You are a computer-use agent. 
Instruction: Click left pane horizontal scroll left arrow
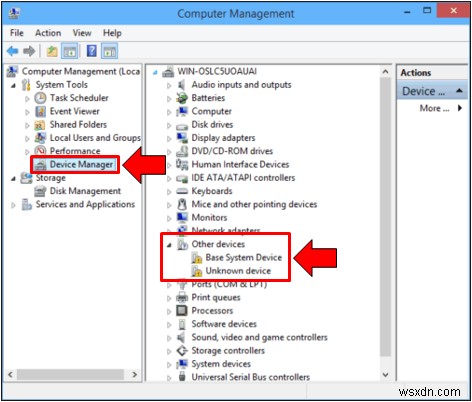coord(10,374)
